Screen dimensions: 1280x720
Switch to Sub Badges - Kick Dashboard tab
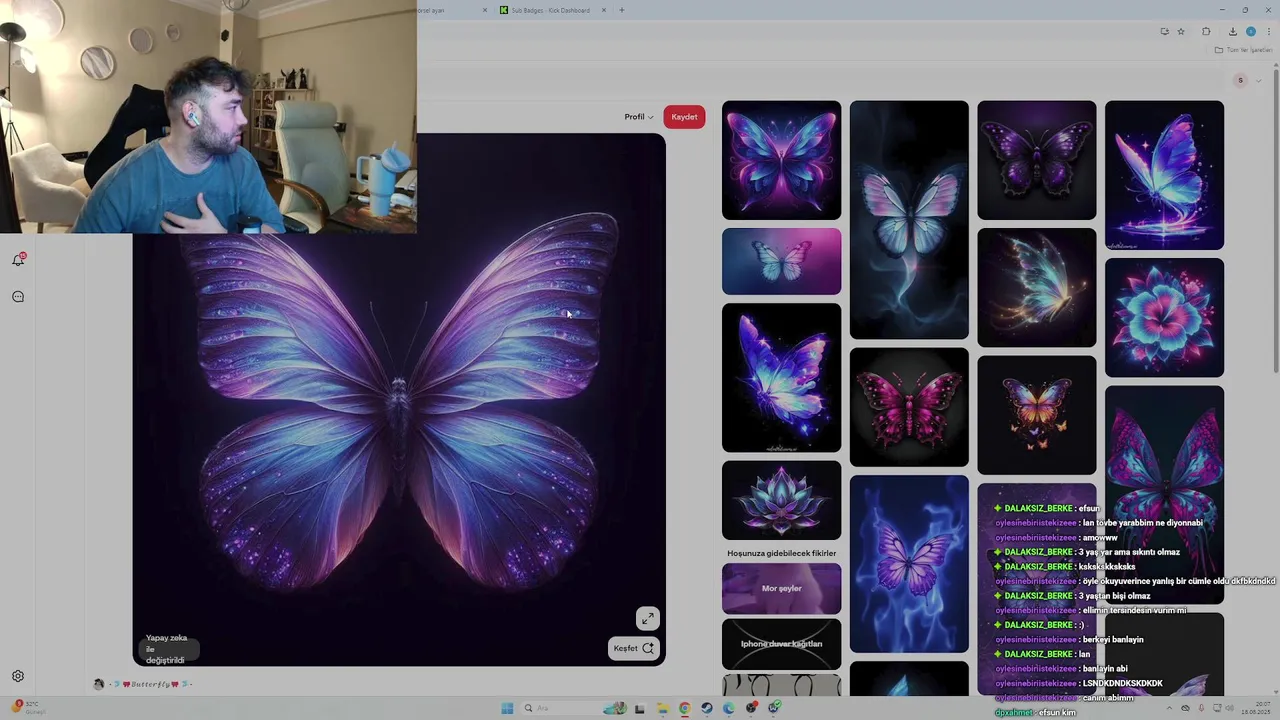pos(550,10)
